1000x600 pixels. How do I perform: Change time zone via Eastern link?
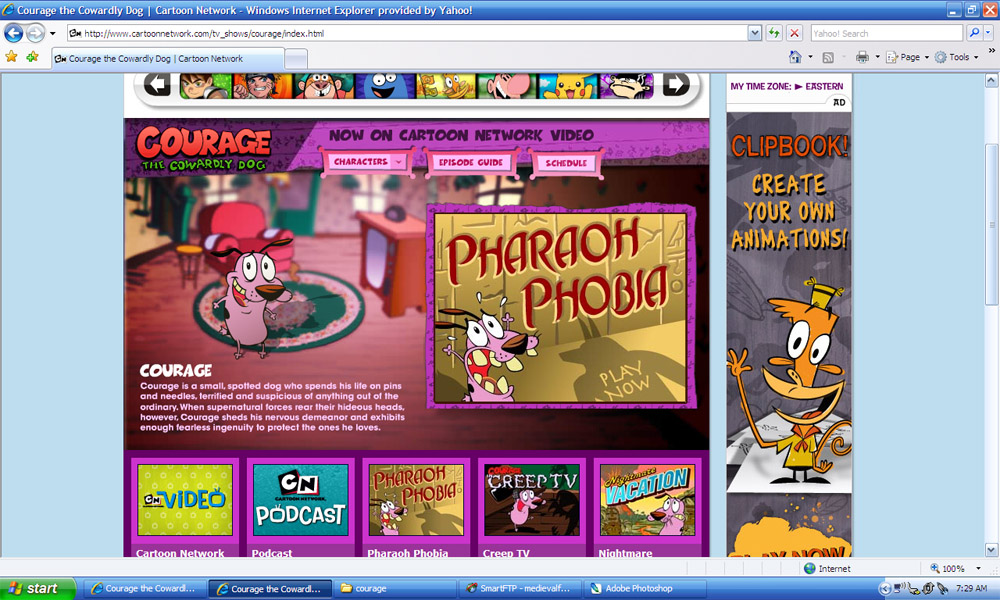coord(824,86)
